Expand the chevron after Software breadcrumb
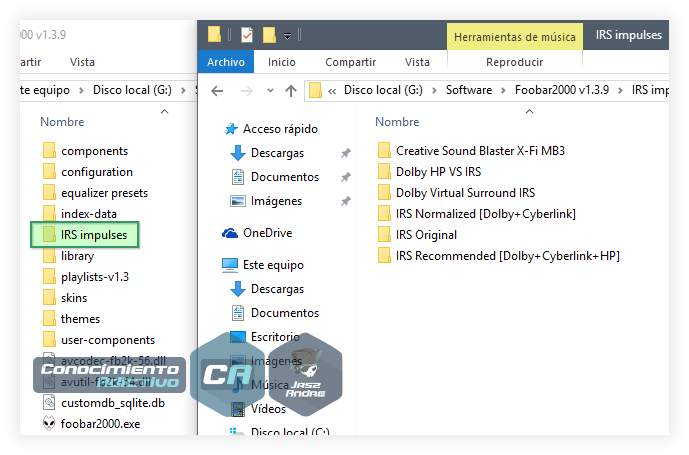 tap(503, 91)
